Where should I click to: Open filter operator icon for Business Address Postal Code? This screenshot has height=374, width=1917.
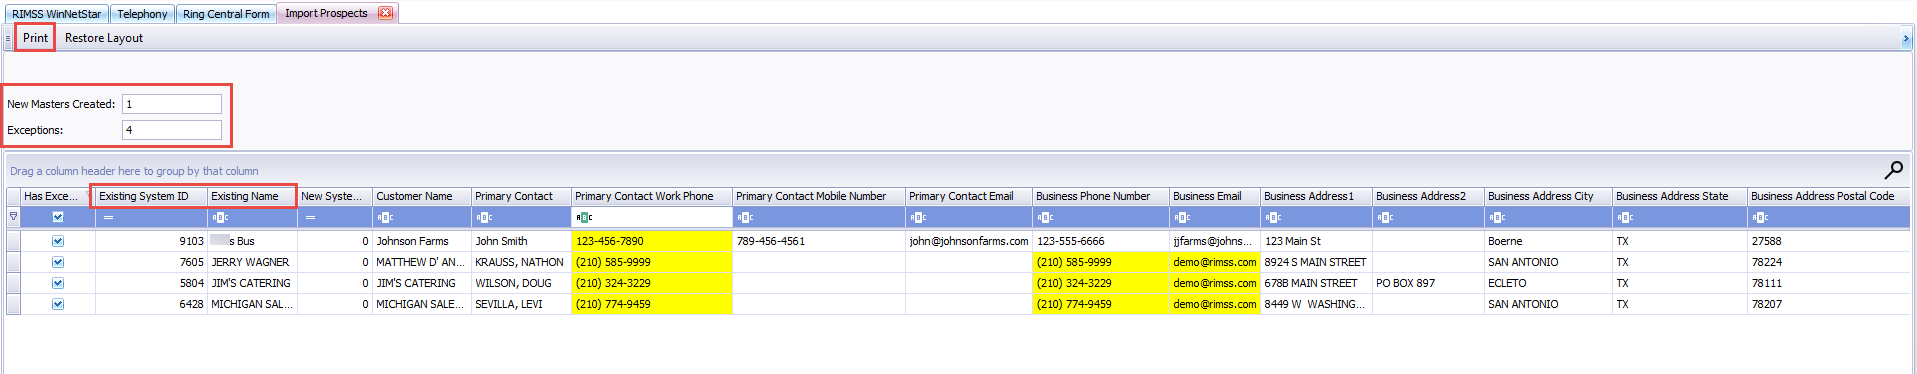(1760, 217)
